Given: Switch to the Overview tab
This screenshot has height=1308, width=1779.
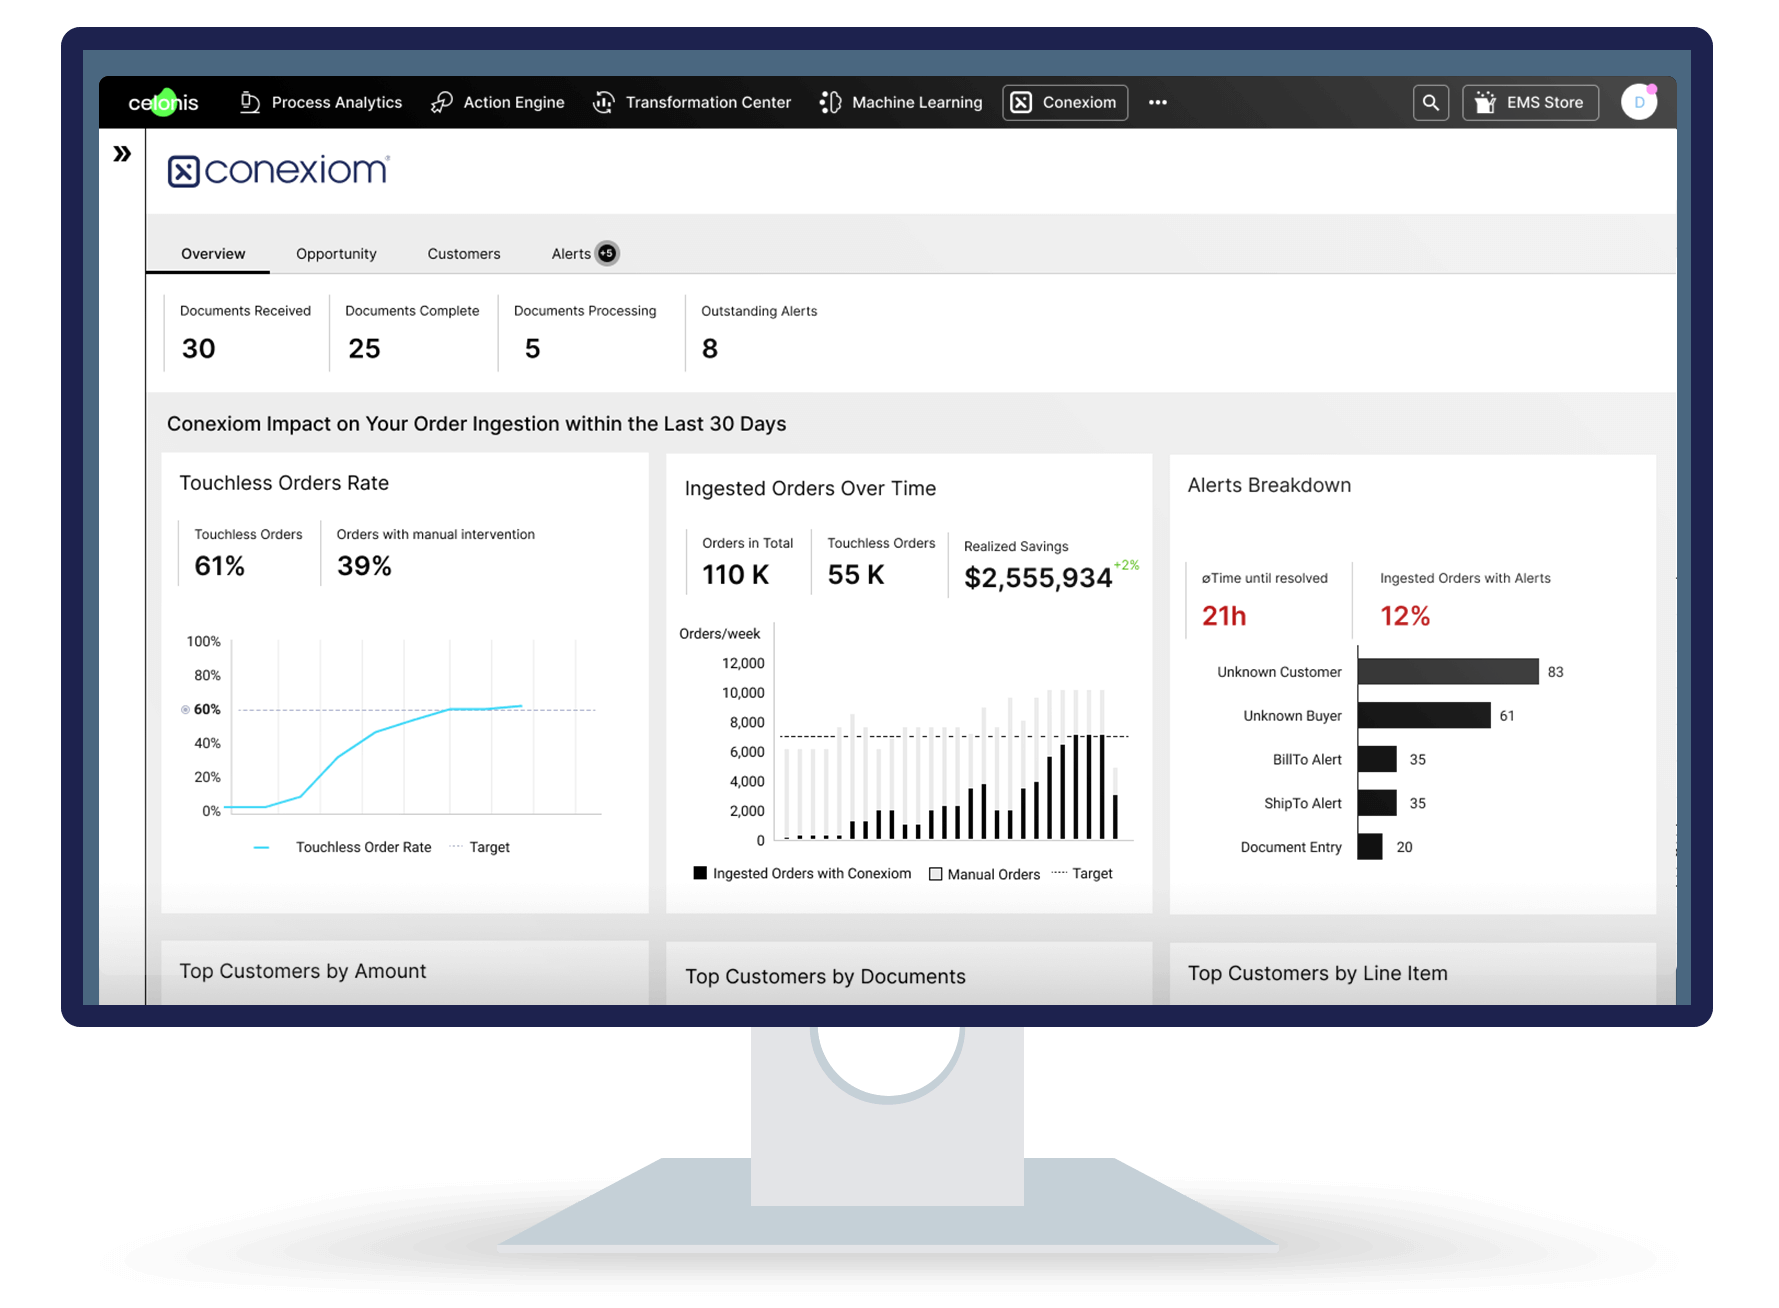Looking at the screenshot, I should (x=213, y=254).
